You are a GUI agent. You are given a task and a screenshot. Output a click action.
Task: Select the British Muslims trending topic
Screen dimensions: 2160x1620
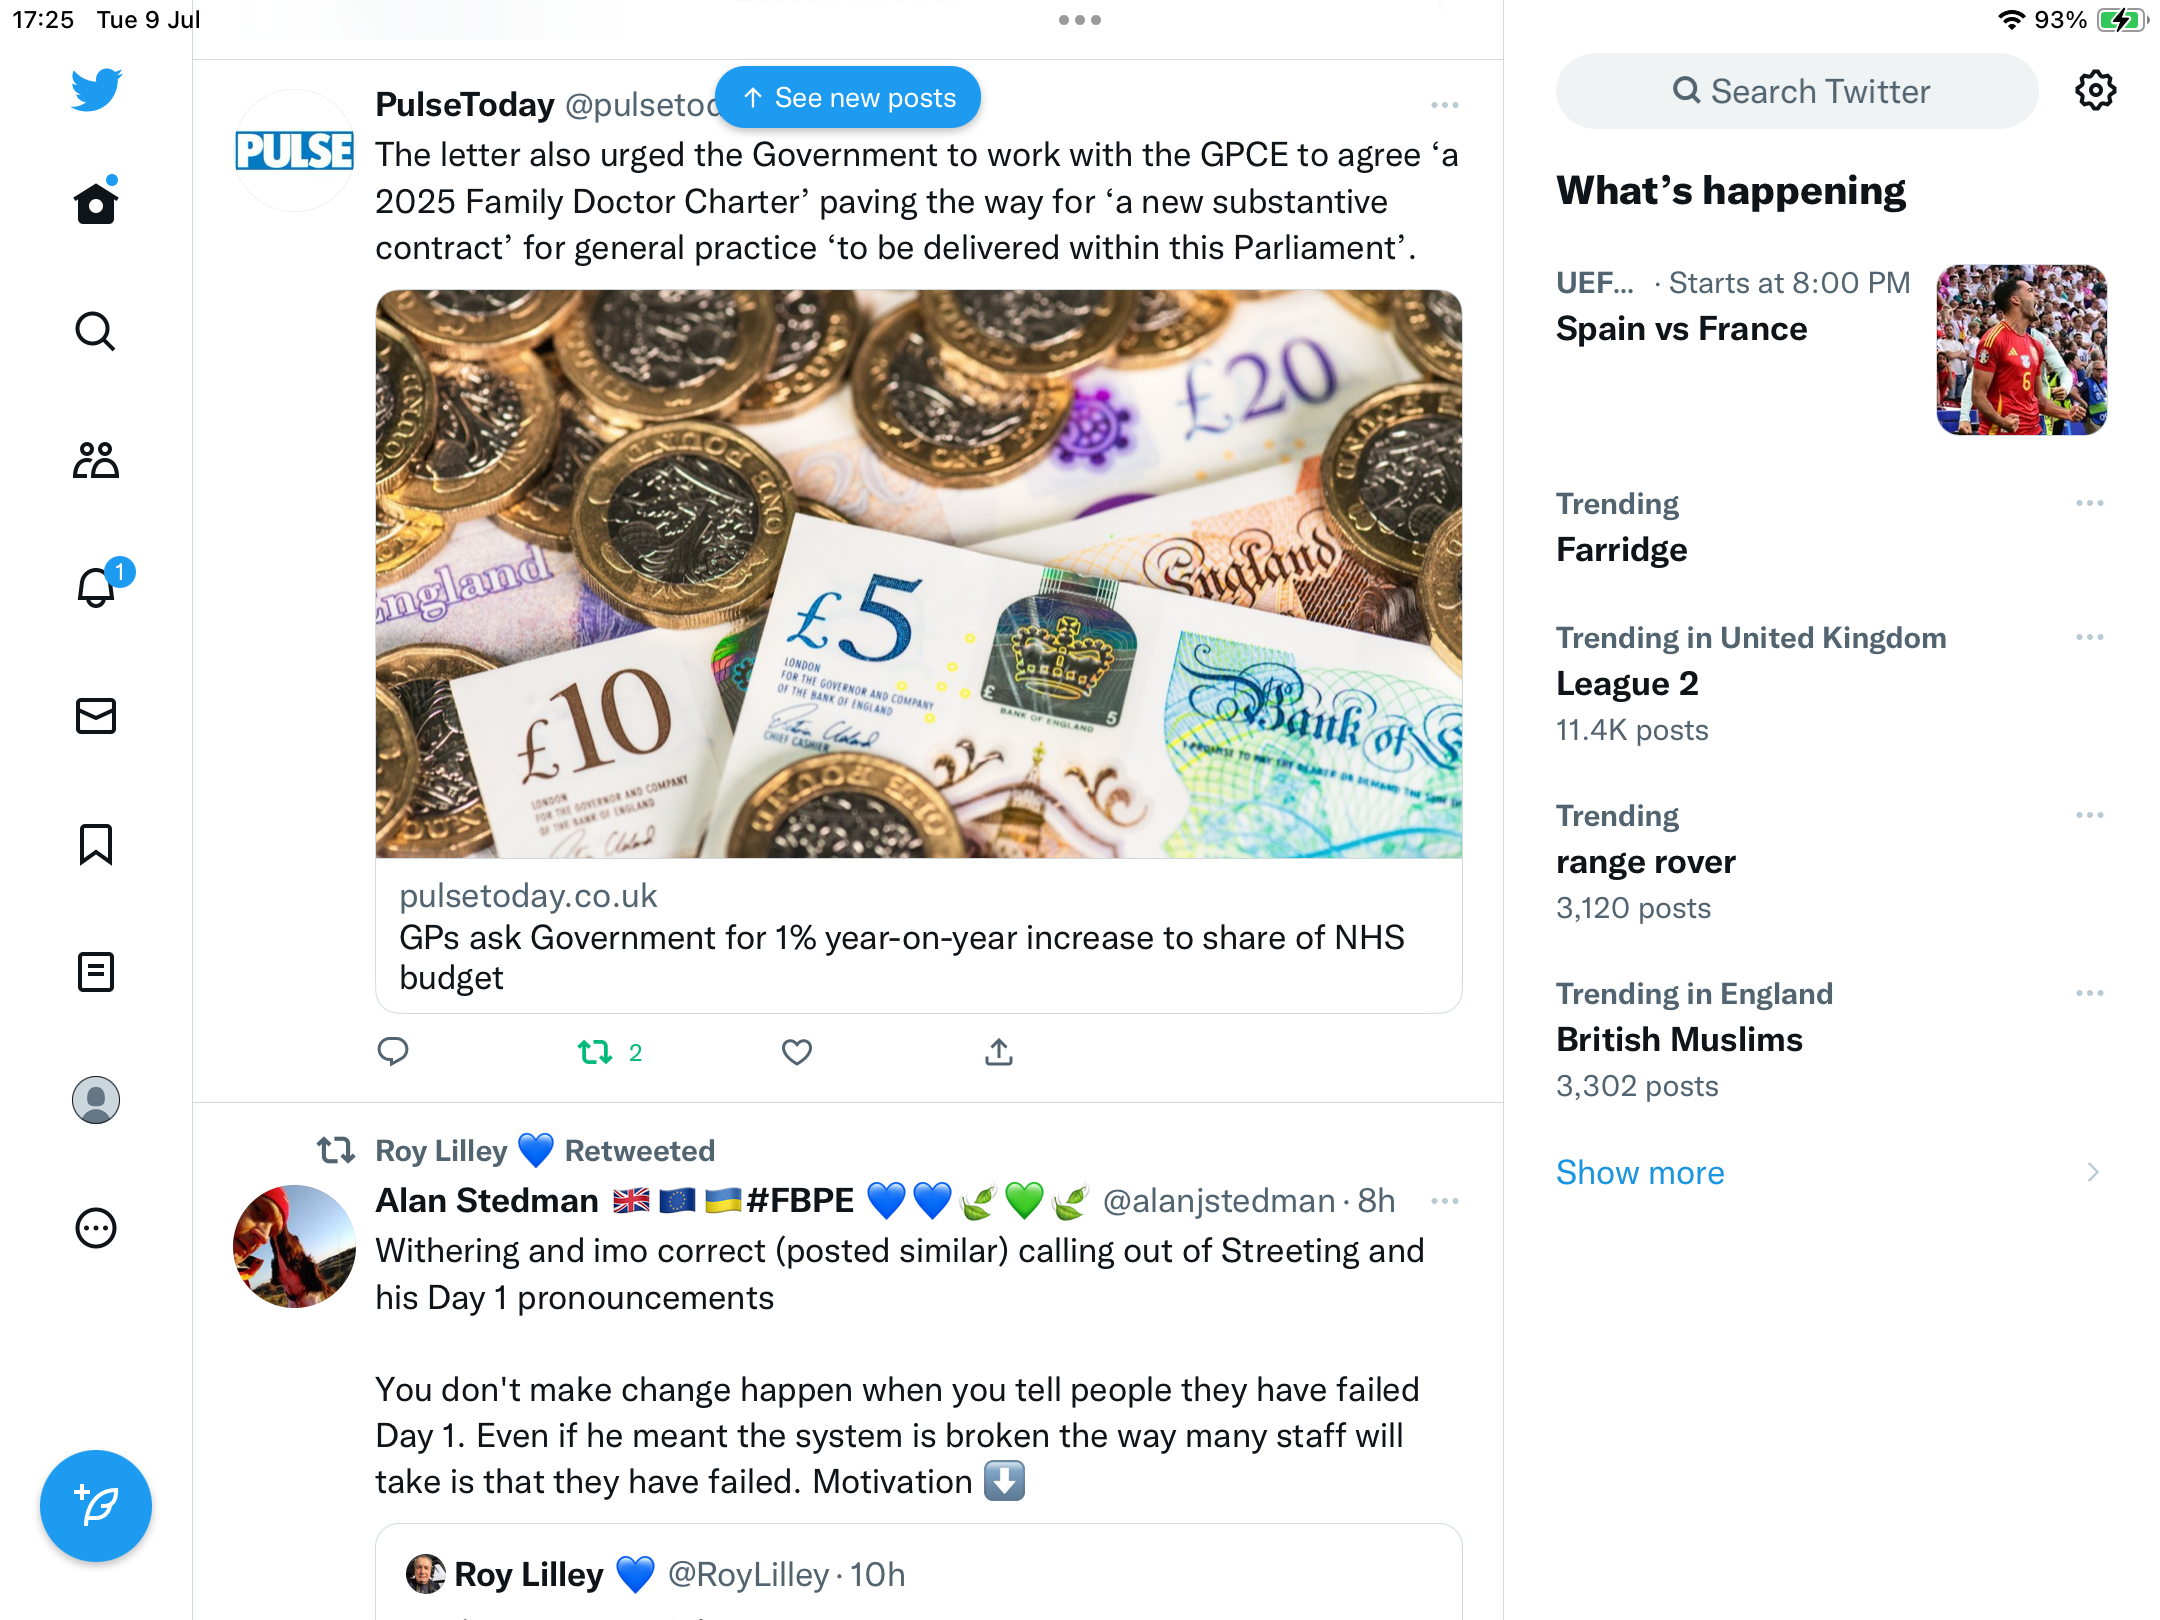click(1830, 1040)
